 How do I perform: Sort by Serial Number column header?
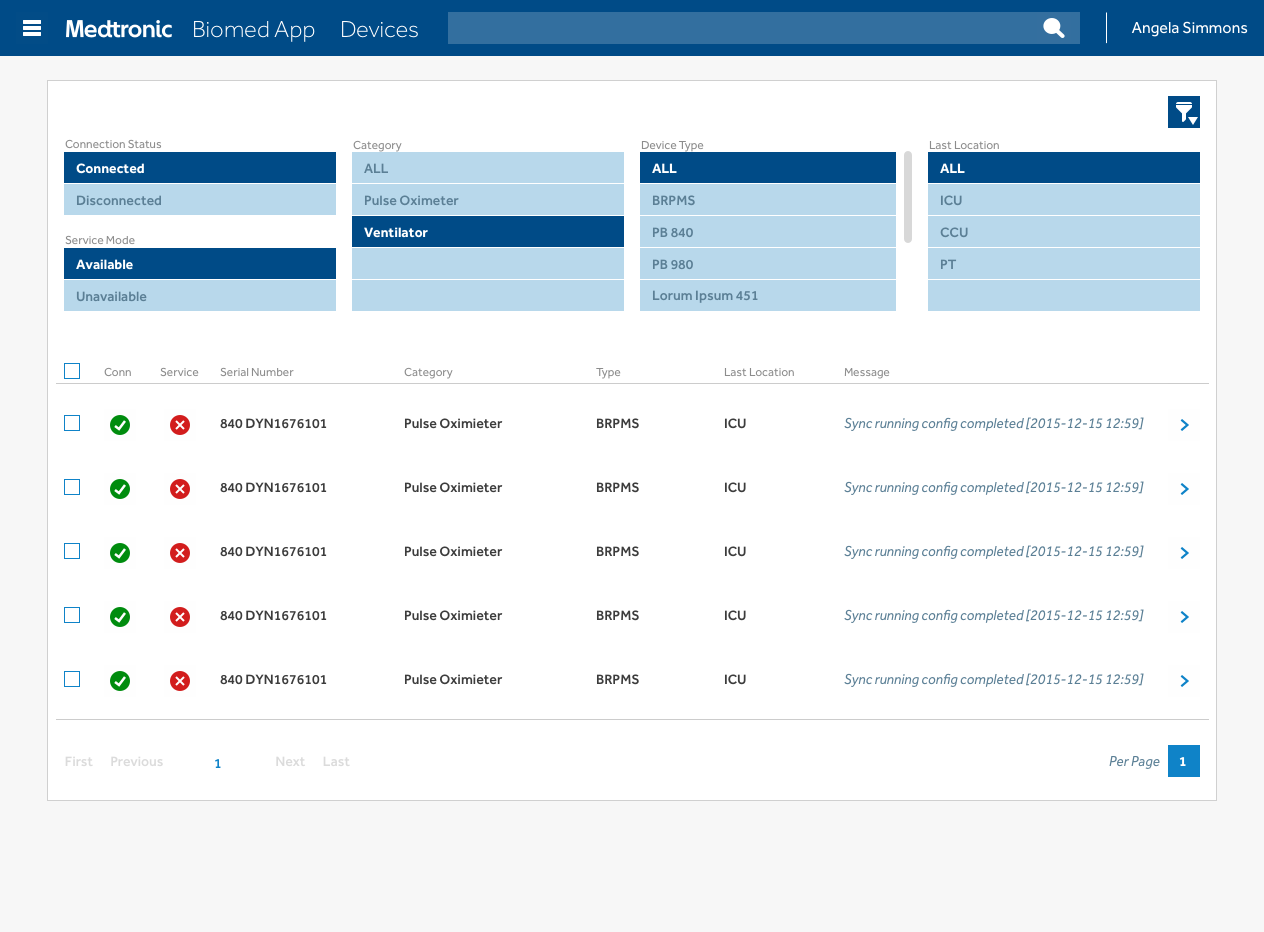tap(257, 372)
